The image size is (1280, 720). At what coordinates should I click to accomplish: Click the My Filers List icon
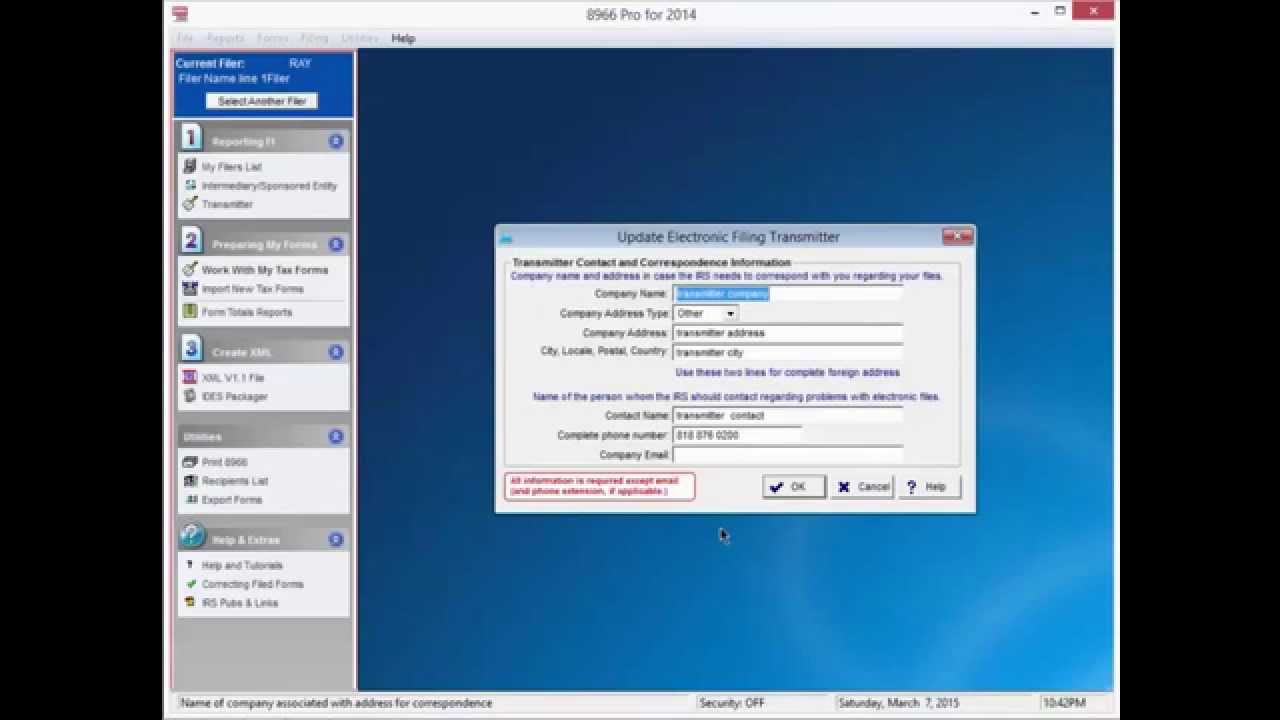coord(190,167)
